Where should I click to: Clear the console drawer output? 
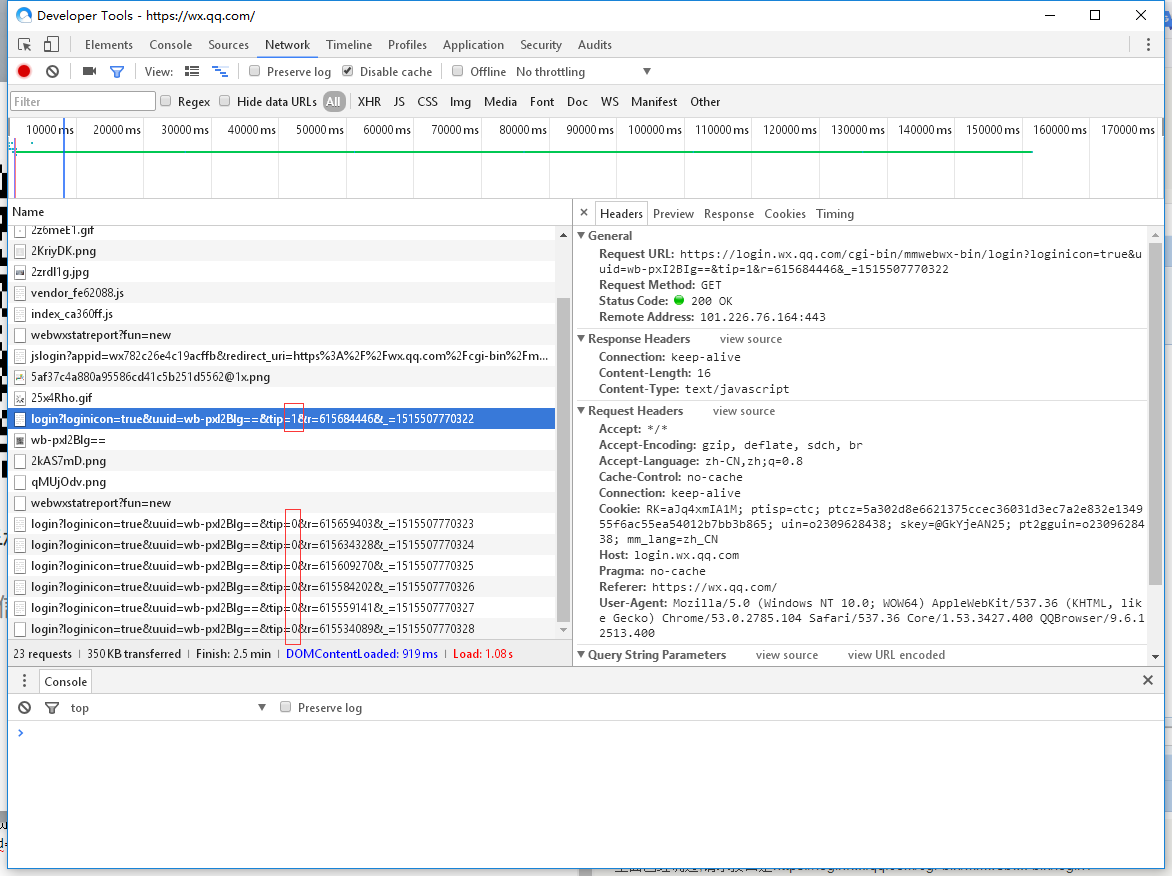point(25,707)
